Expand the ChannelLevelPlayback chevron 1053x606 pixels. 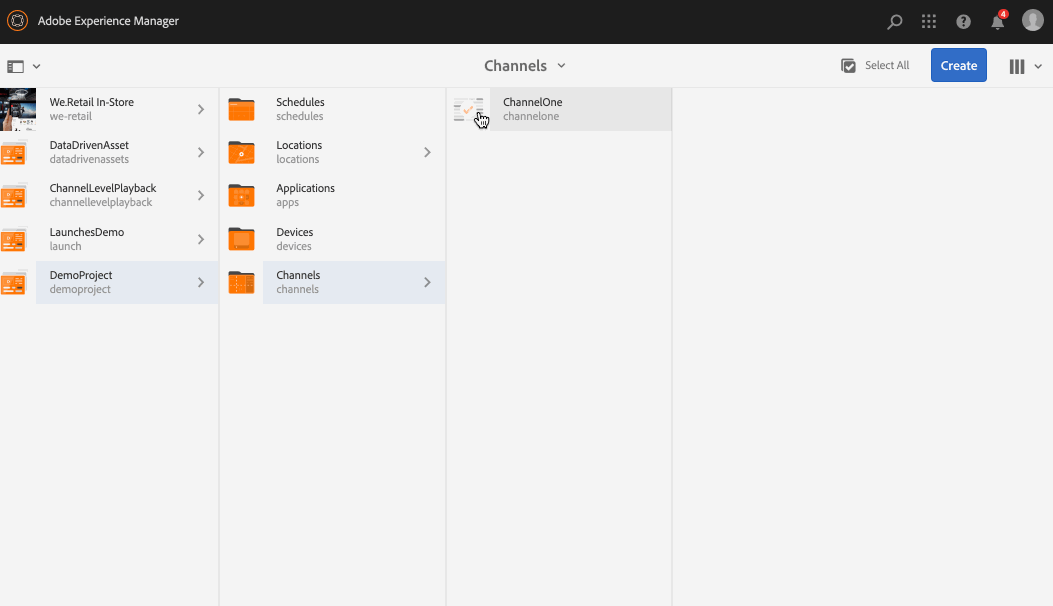pos(200,196)
